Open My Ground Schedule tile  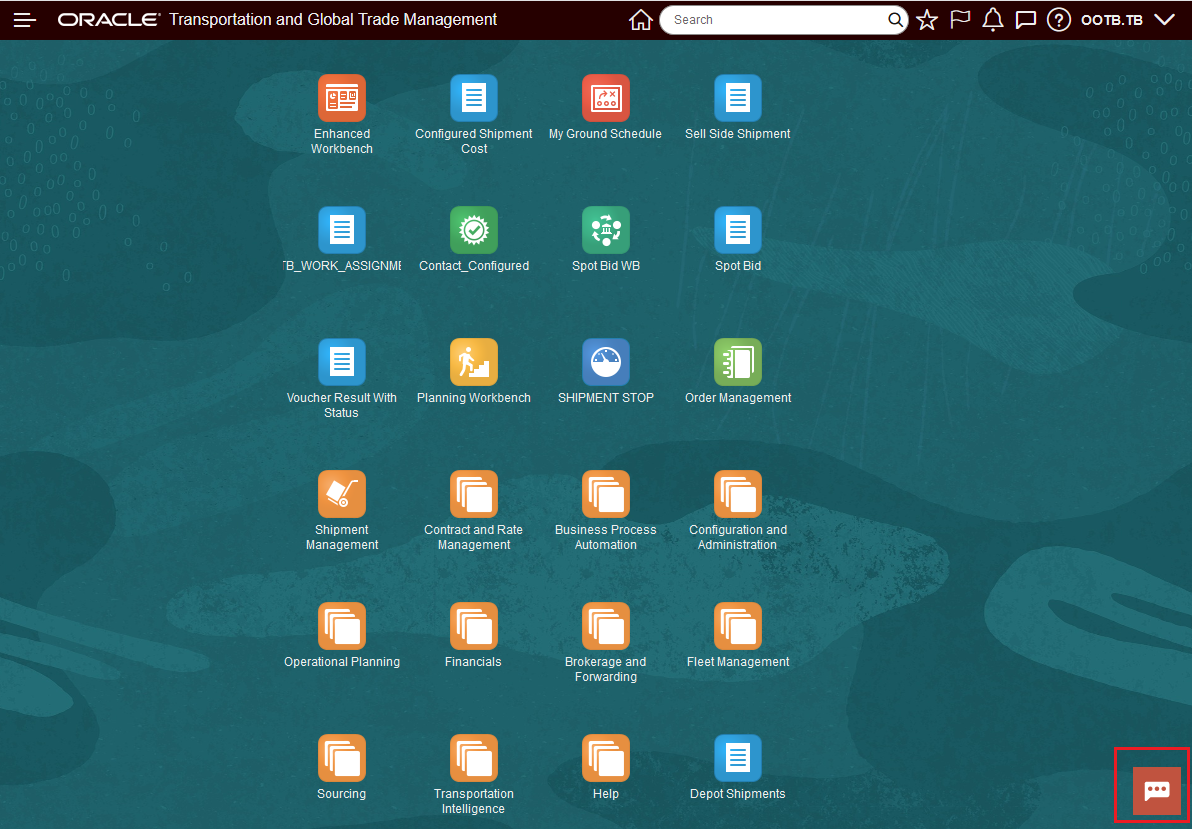point(606,98)
